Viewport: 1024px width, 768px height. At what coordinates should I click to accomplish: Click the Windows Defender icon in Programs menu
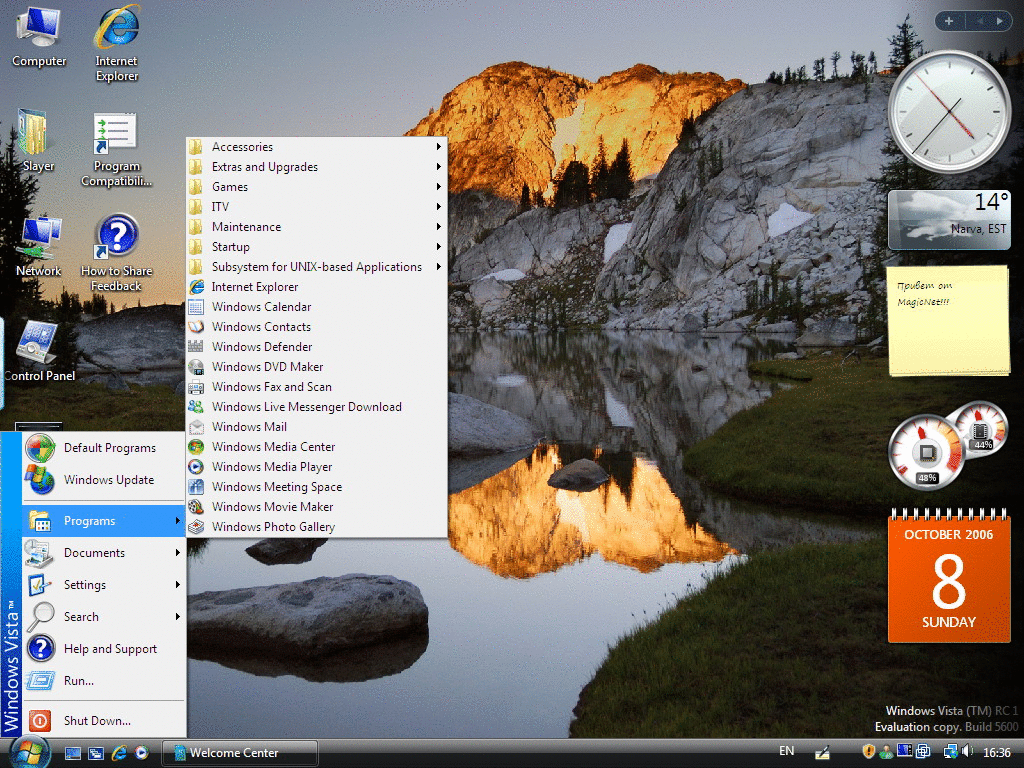coord(195,347)
